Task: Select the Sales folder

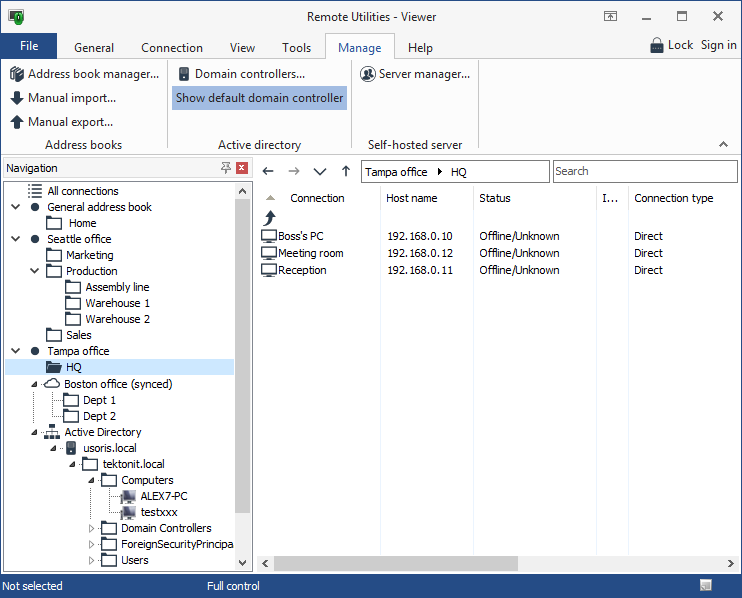Action: coord(79,335)
